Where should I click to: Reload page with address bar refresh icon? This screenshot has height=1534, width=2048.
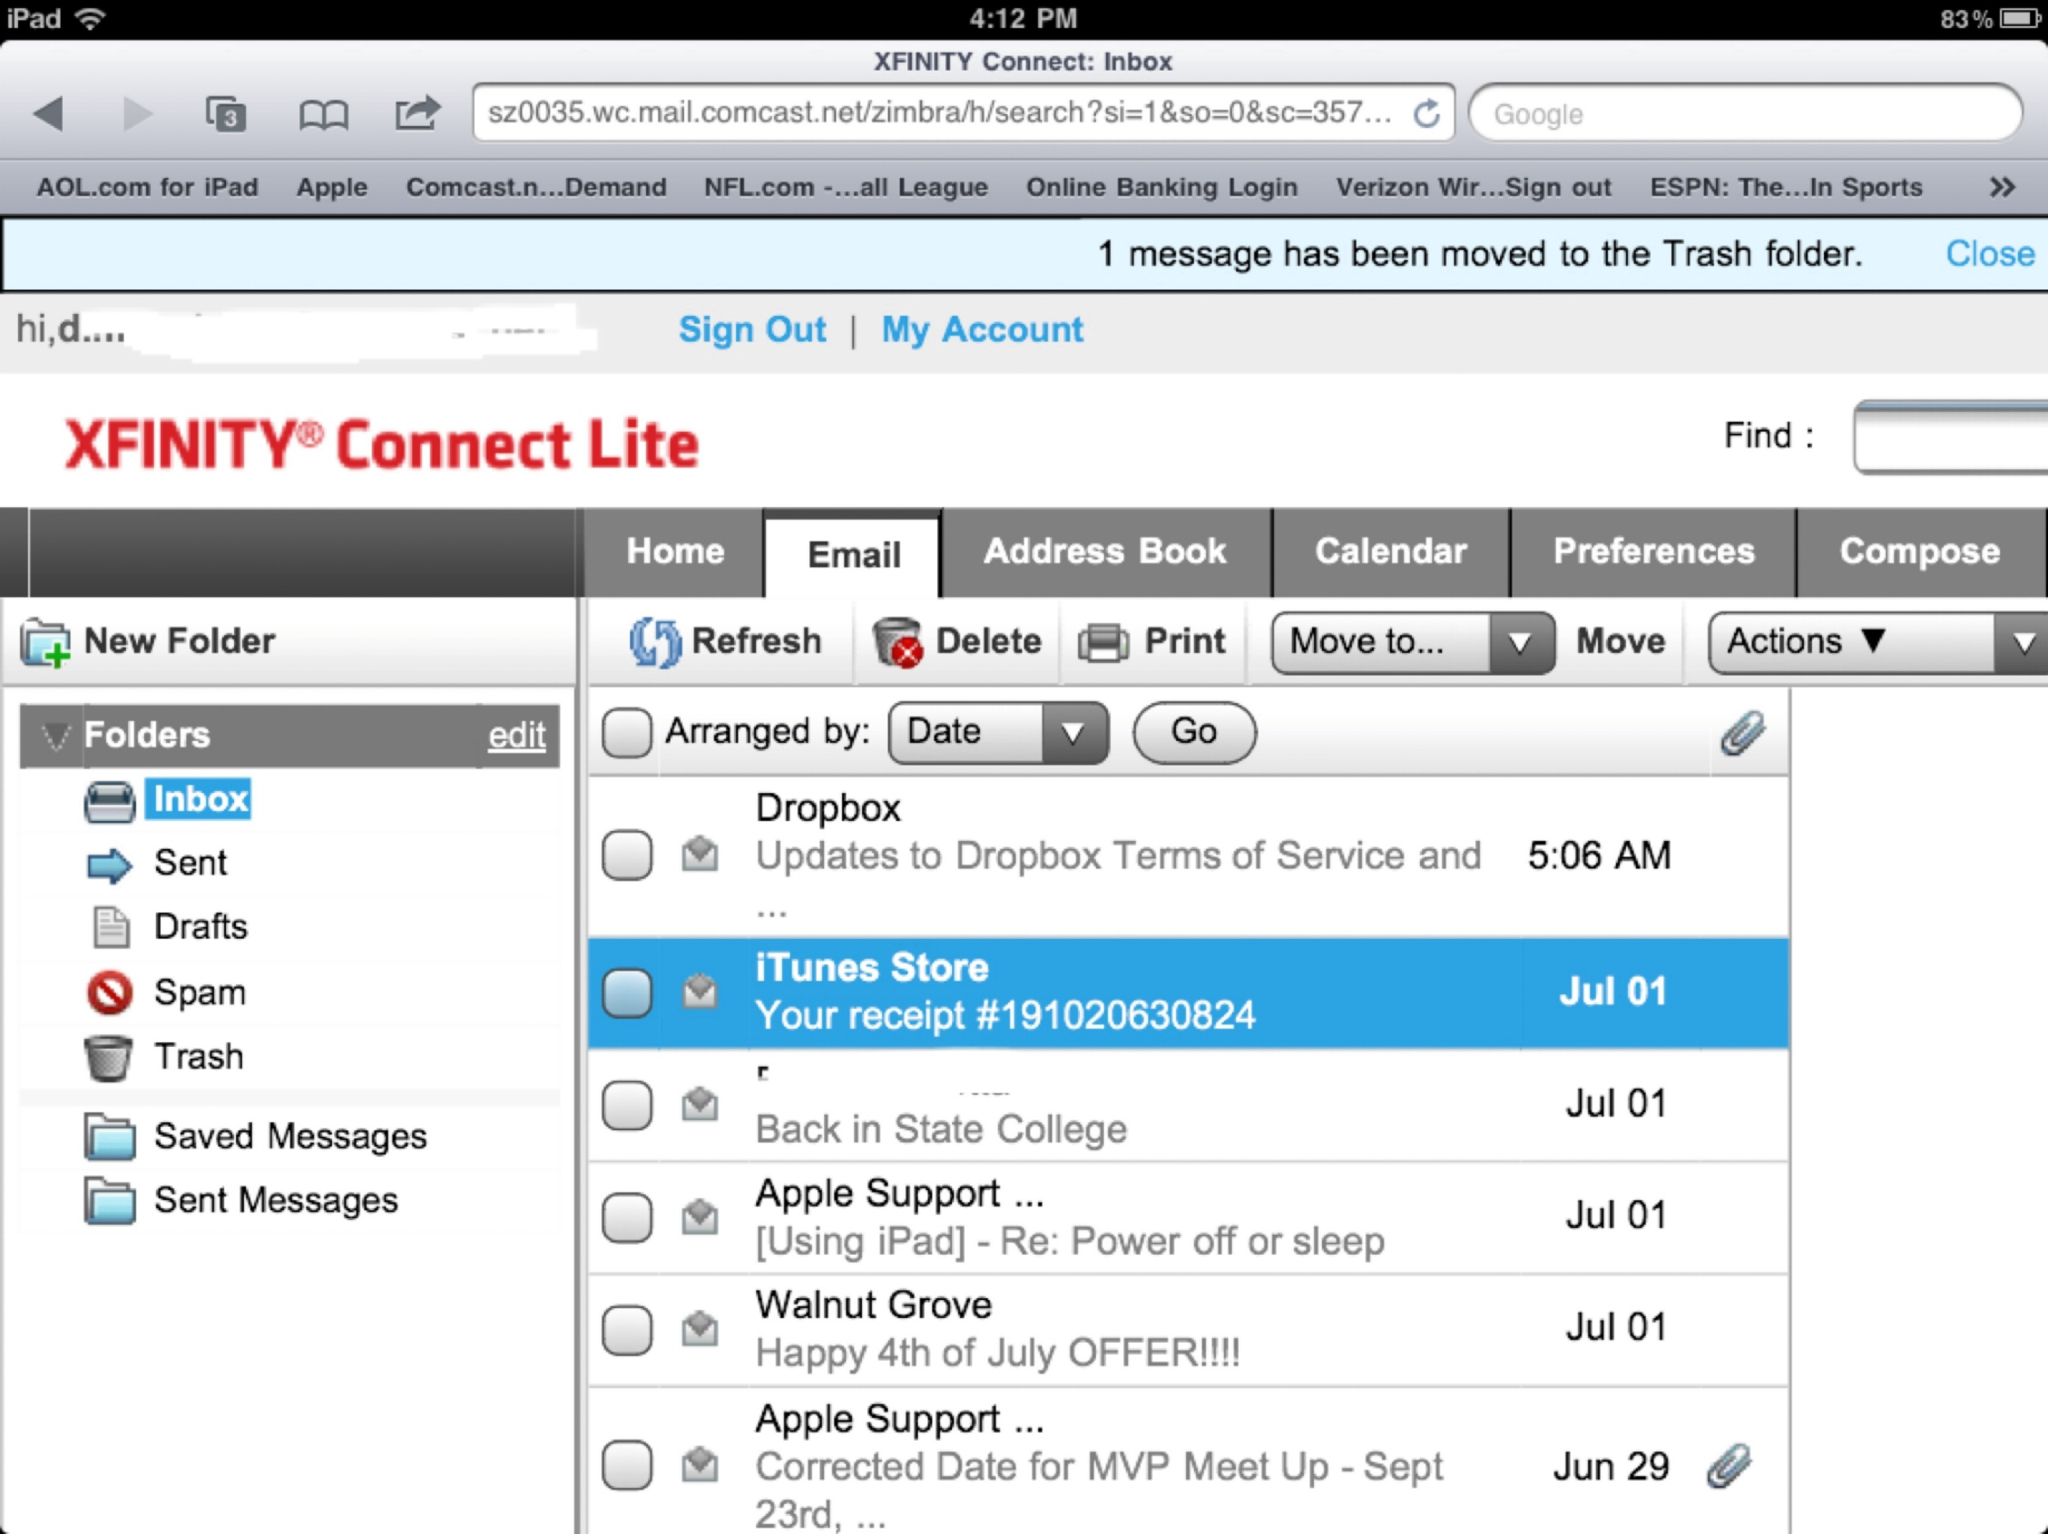pyautogui.click(x=1427, y=114)
